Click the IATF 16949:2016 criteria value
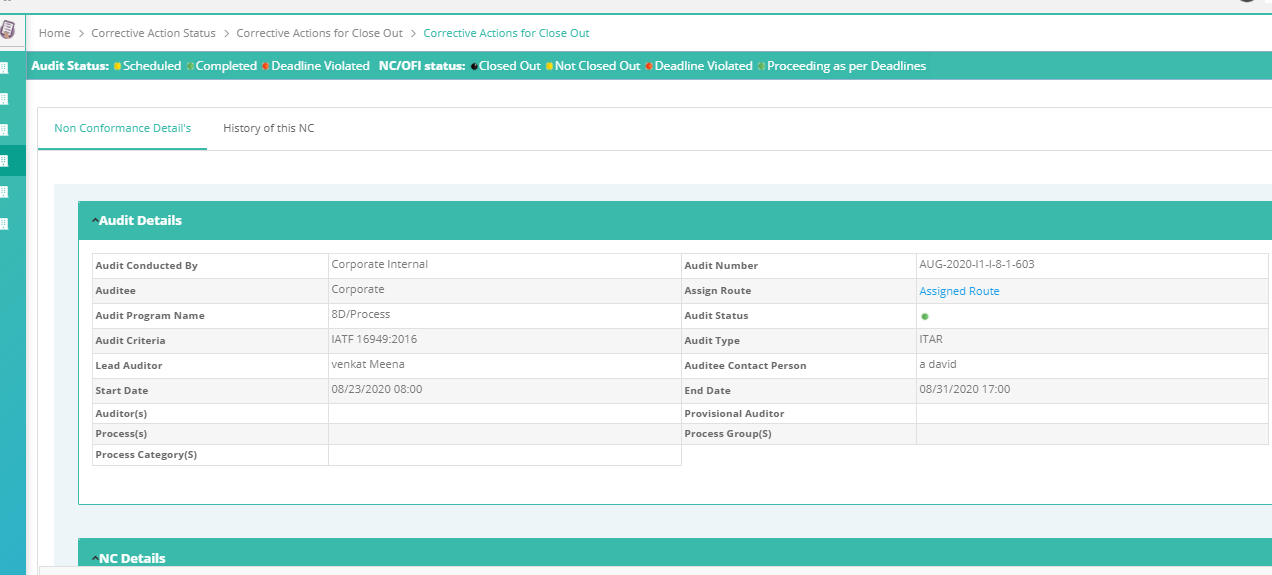 [x=374, y=340]
